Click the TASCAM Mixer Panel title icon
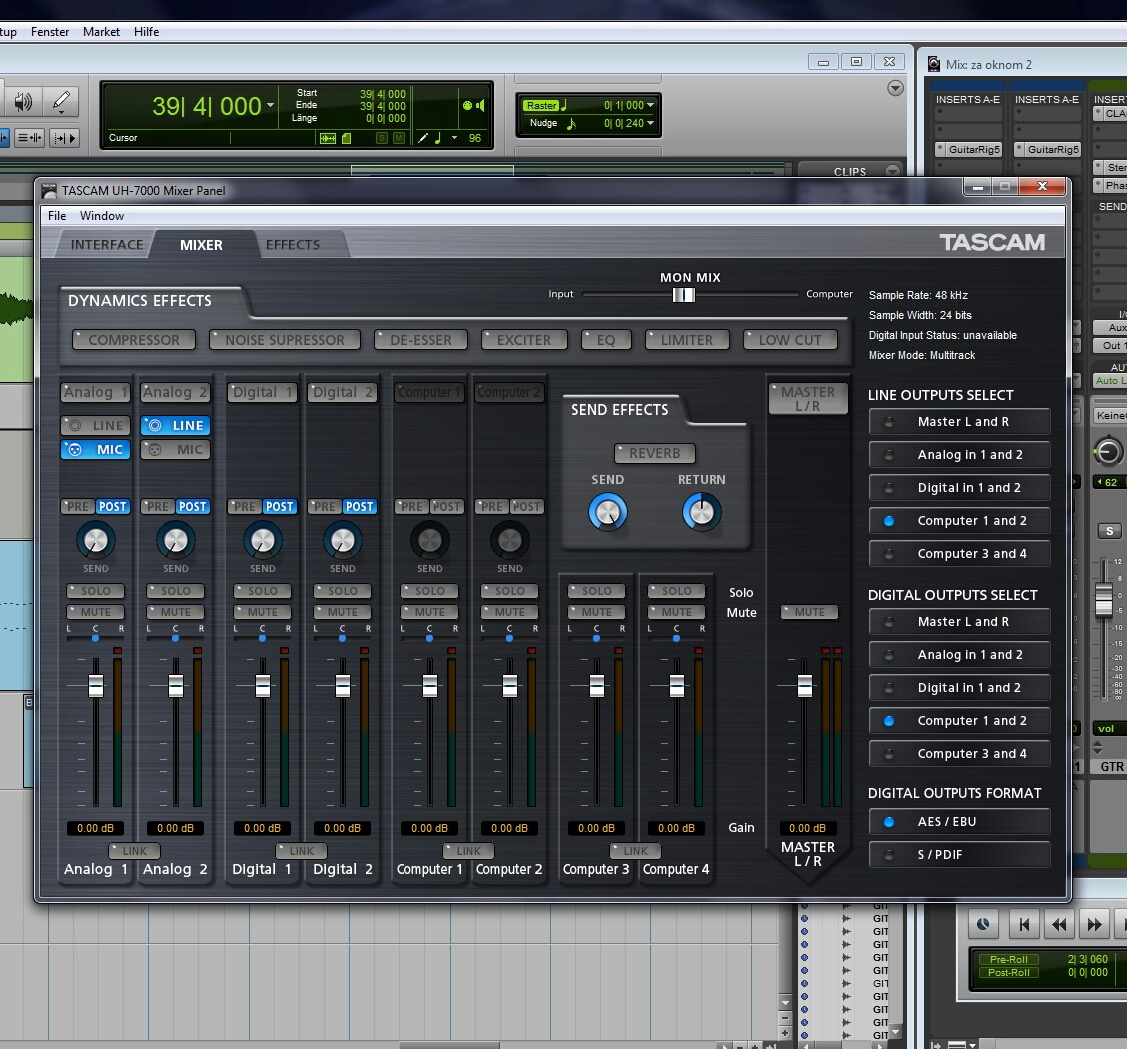 pos(49,191)
